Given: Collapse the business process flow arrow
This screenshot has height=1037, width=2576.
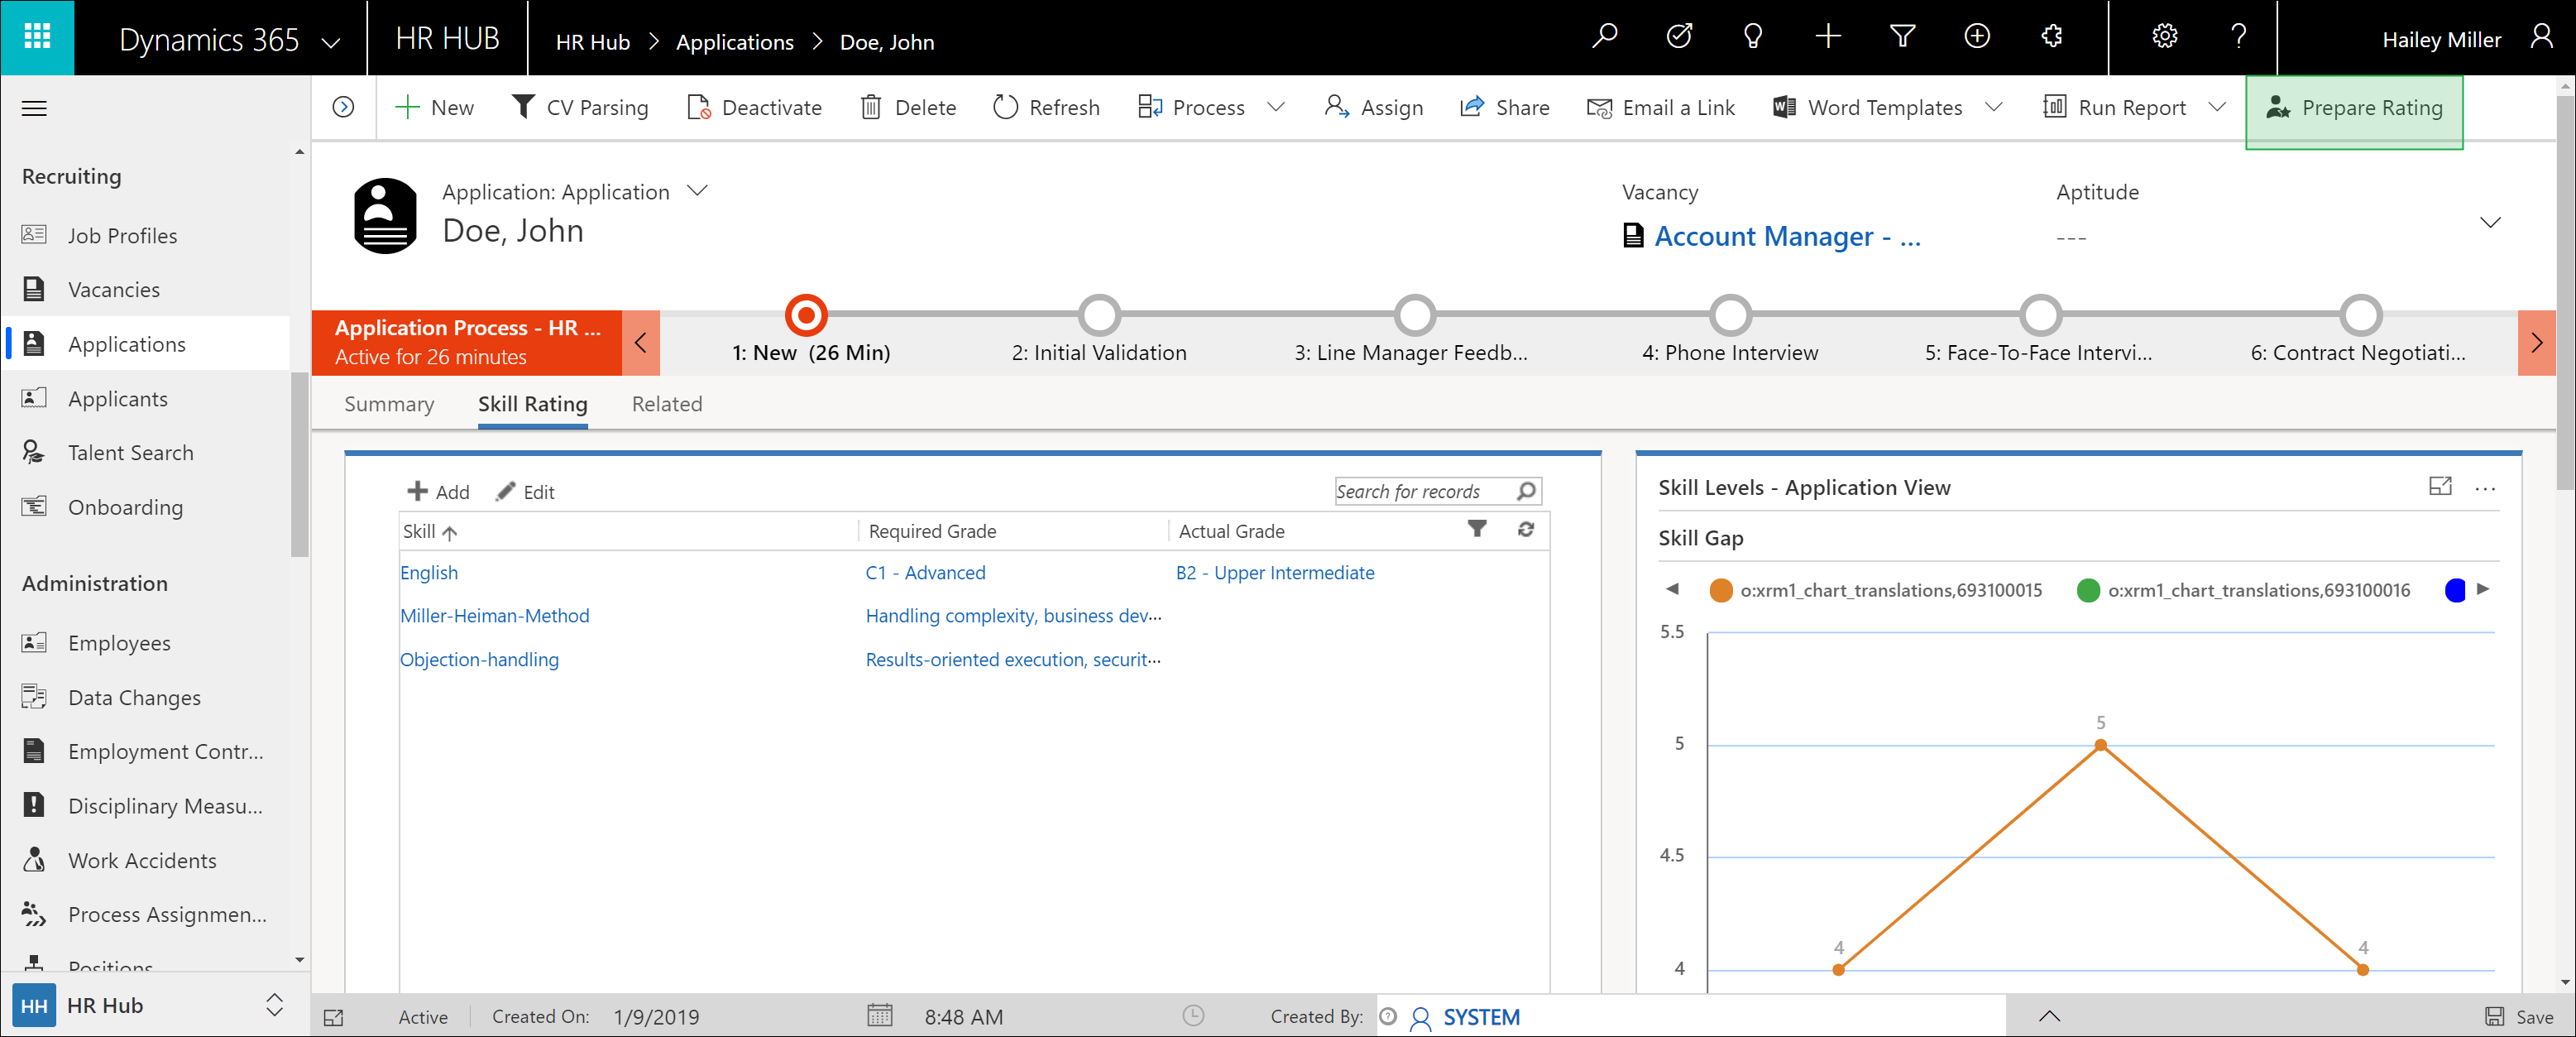Looking at the screenshot, I should tap(640, 343).
